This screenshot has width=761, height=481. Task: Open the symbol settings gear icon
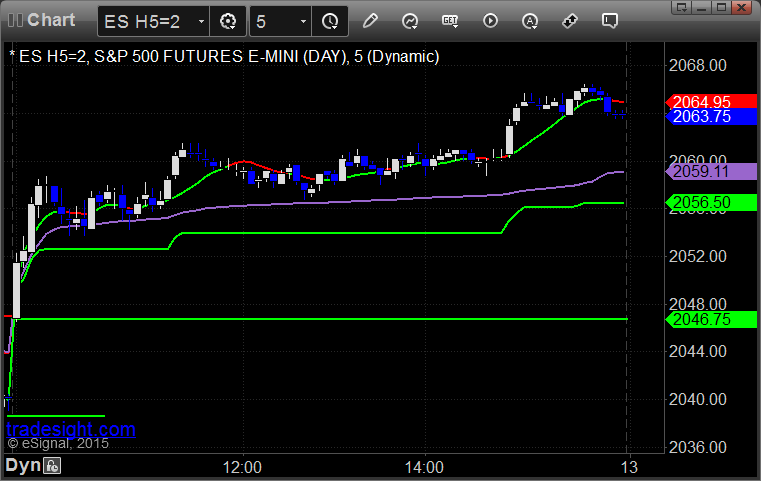[x=228, y=21]
